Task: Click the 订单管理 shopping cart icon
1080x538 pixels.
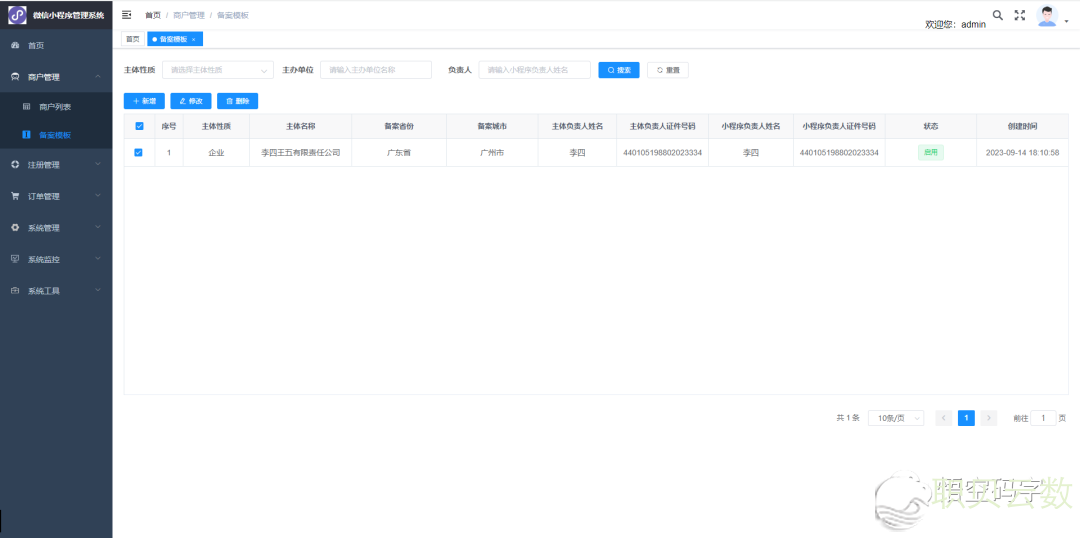Action: [x=15, y=196]
